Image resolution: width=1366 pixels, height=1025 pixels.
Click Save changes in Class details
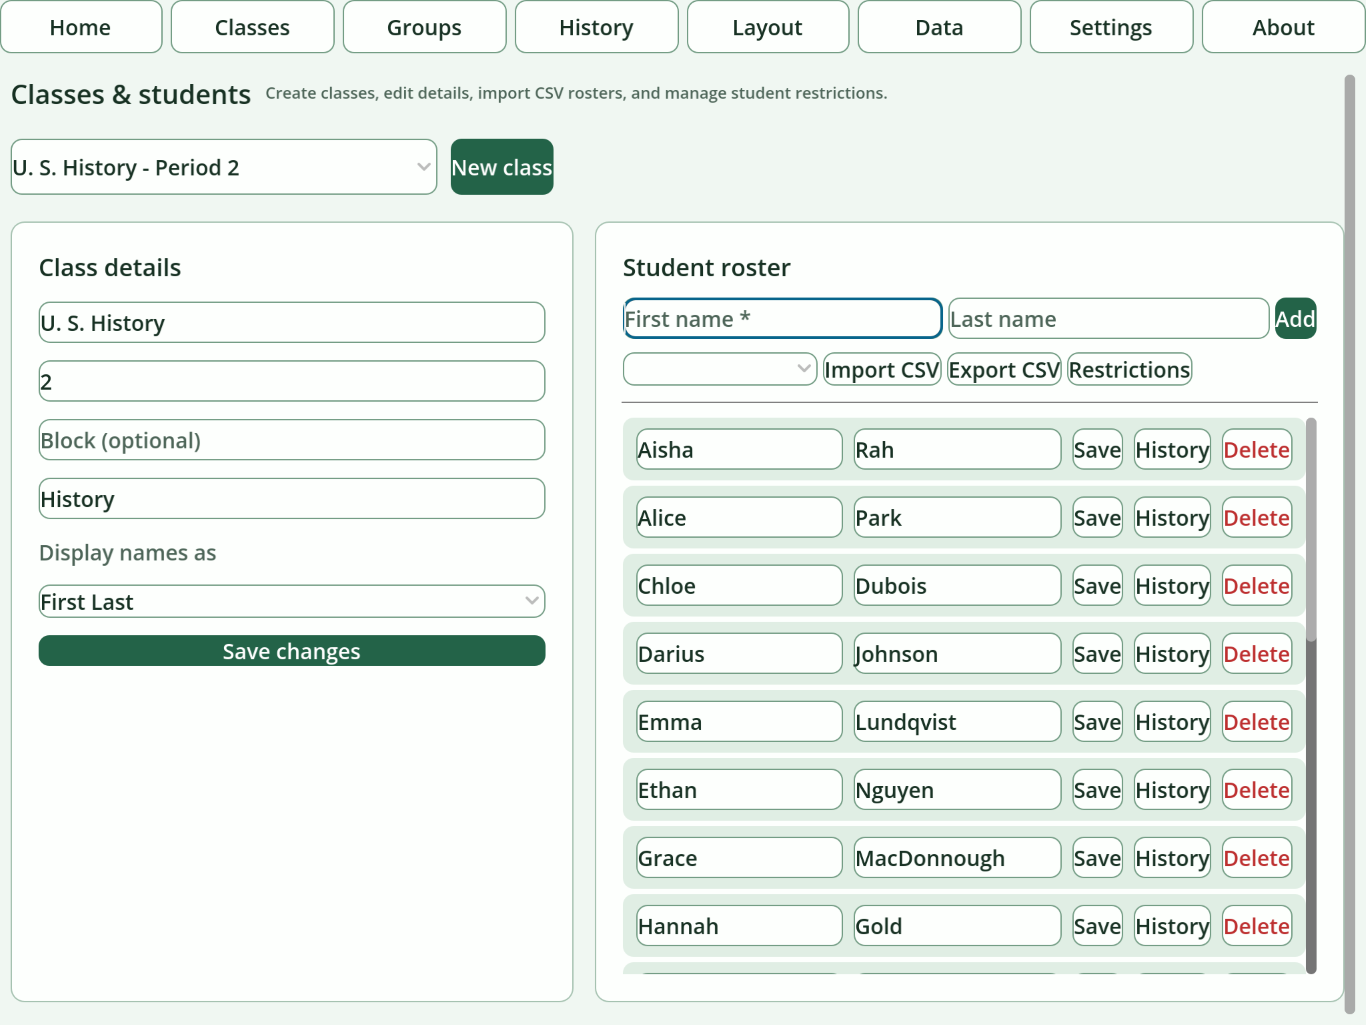pos(292,651)
